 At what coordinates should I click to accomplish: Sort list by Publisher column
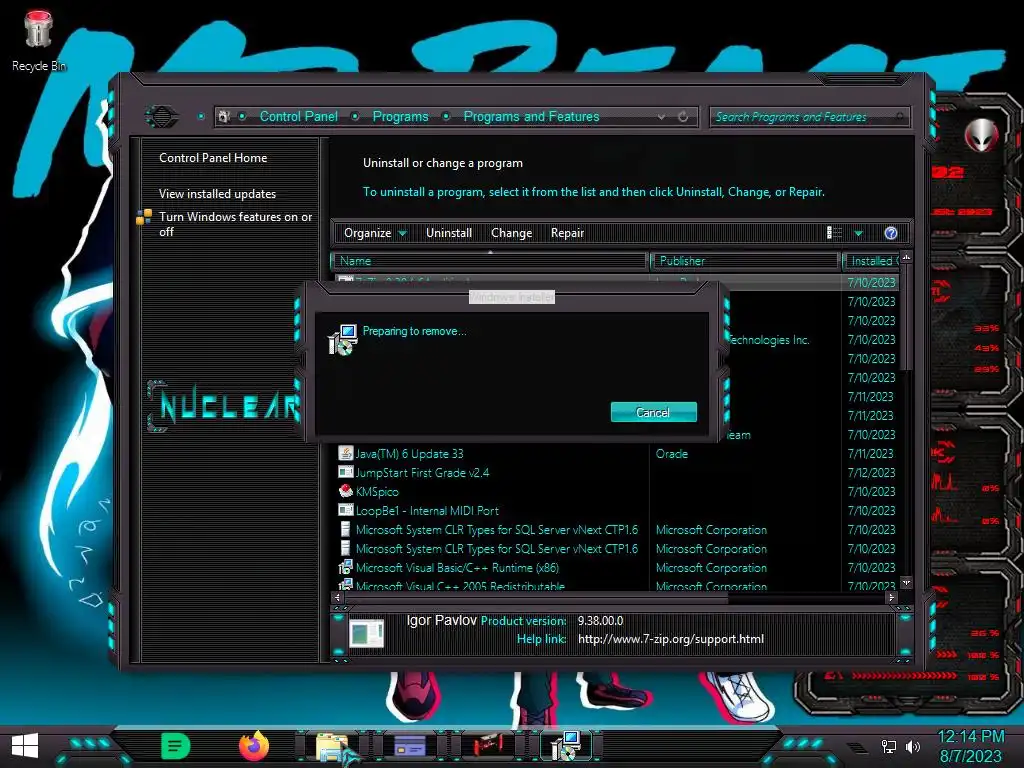pos(745,261)
